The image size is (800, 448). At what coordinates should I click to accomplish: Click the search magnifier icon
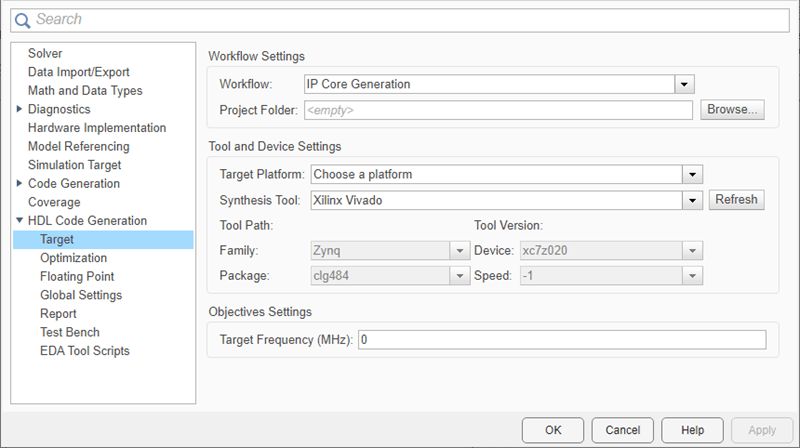[x=22, y=19]
